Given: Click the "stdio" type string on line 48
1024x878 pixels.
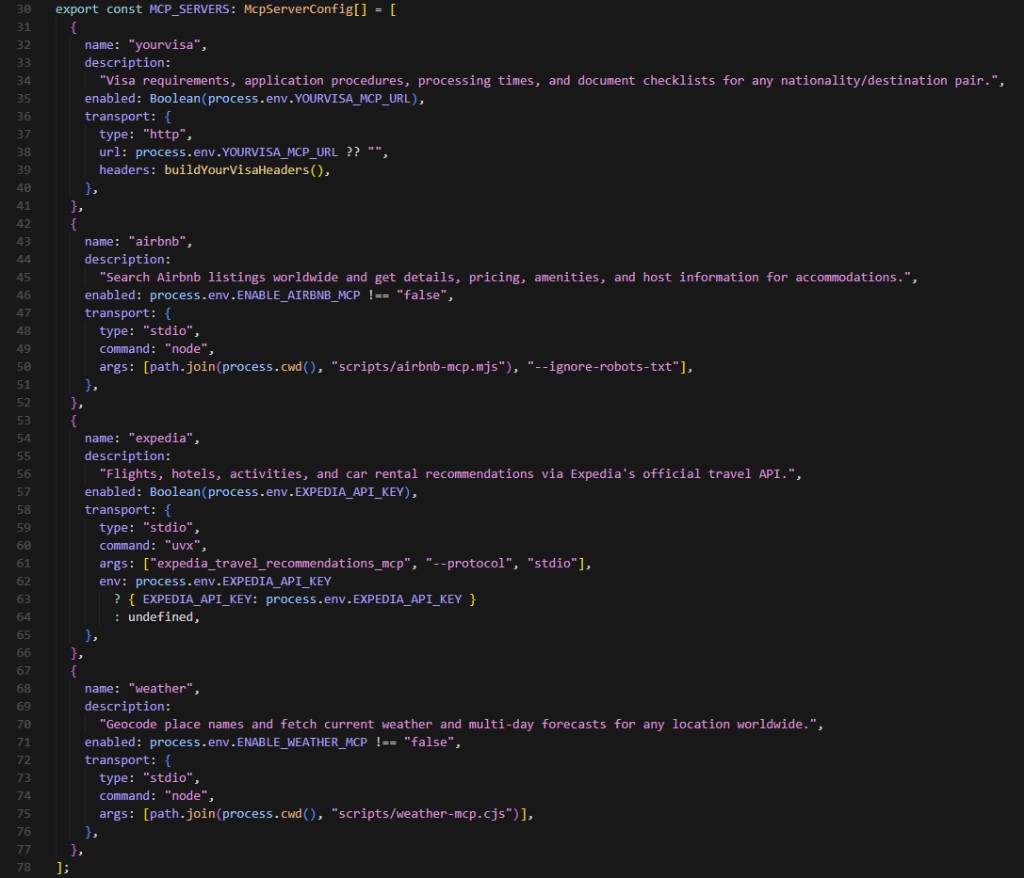Looking at the screenshot, I should pos(168,331).
